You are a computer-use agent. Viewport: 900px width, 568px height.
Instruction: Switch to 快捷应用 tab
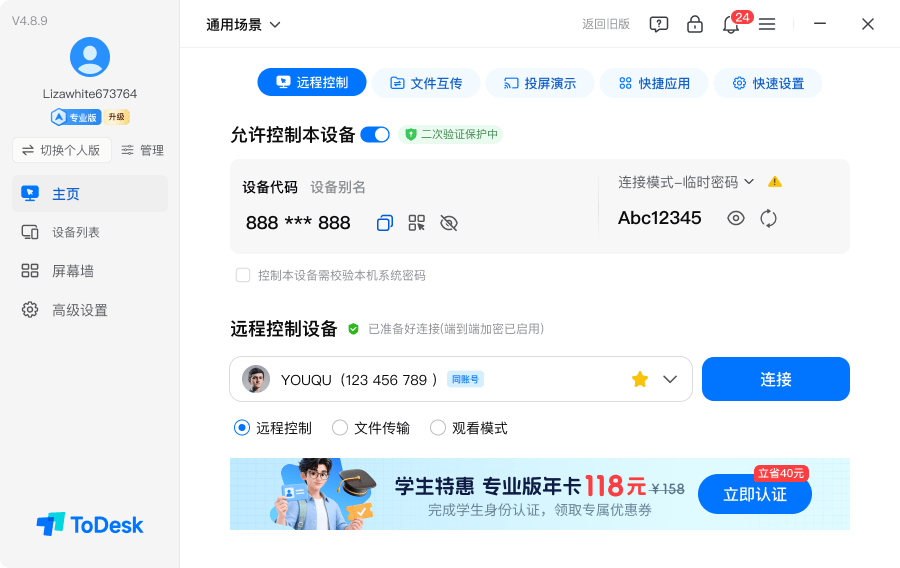coord(654,83)
